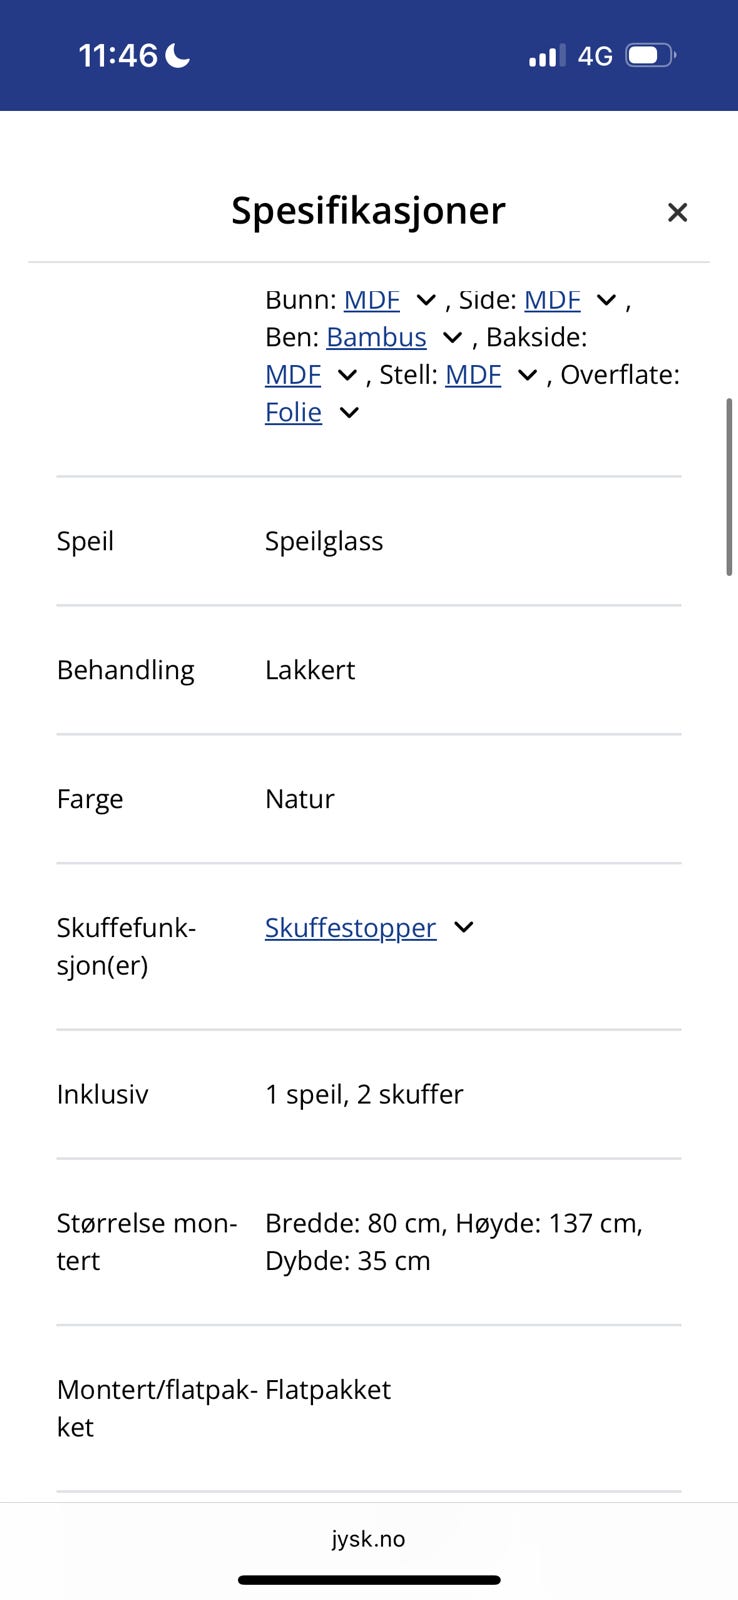Image resolution: width=738 pixels, height=1600 pixels.
Task: Click the vertical scrollbar thumb
Action: click(729, 486)
